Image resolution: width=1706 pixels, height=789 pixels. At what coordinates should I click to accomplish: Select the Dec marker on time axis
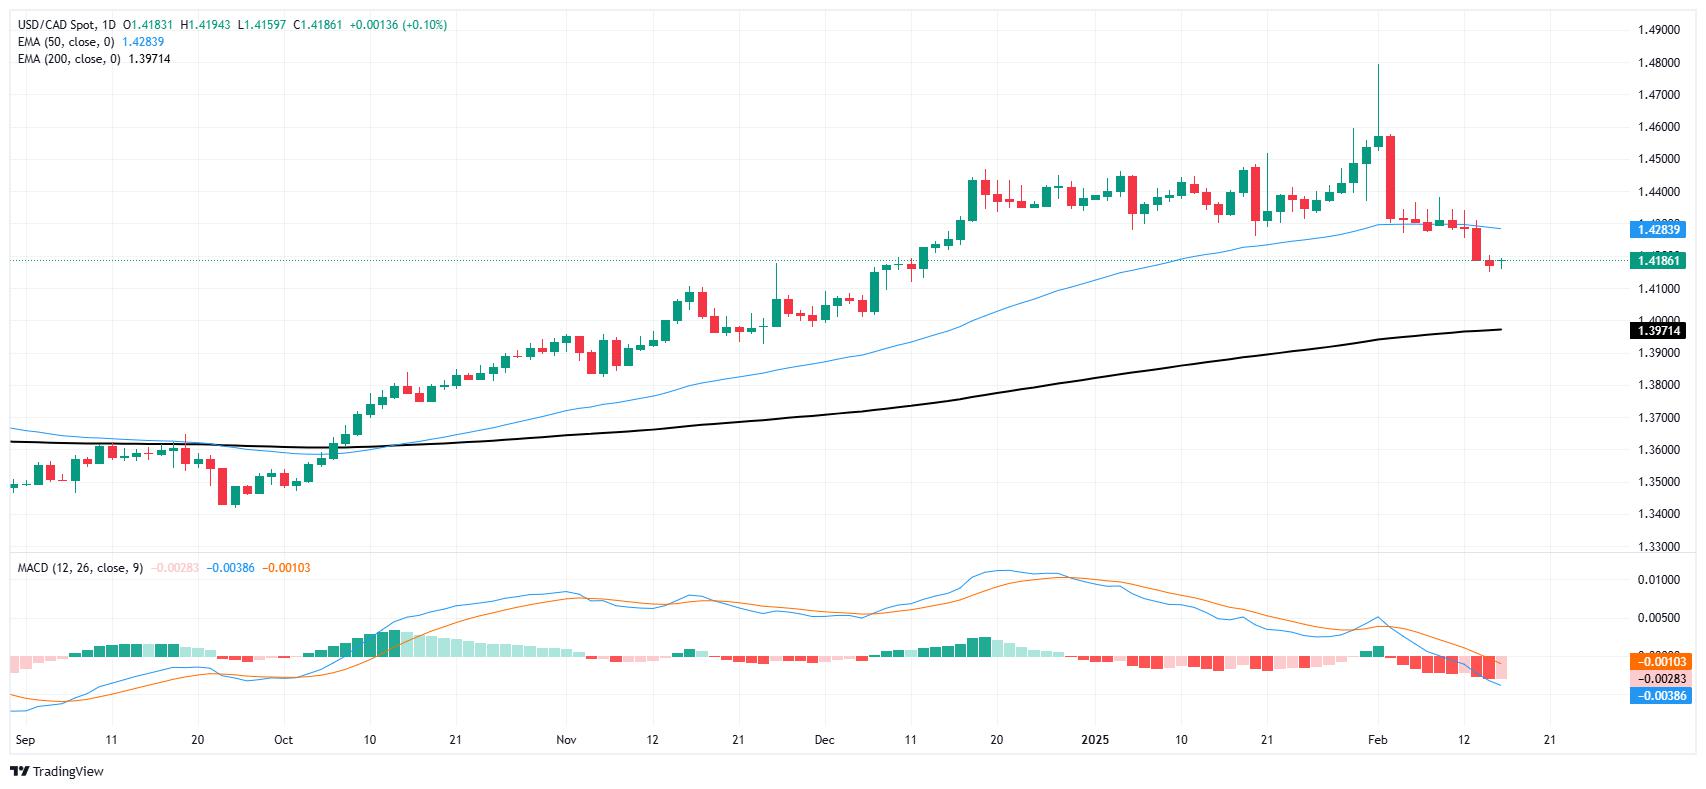click(x=826, y=740)
